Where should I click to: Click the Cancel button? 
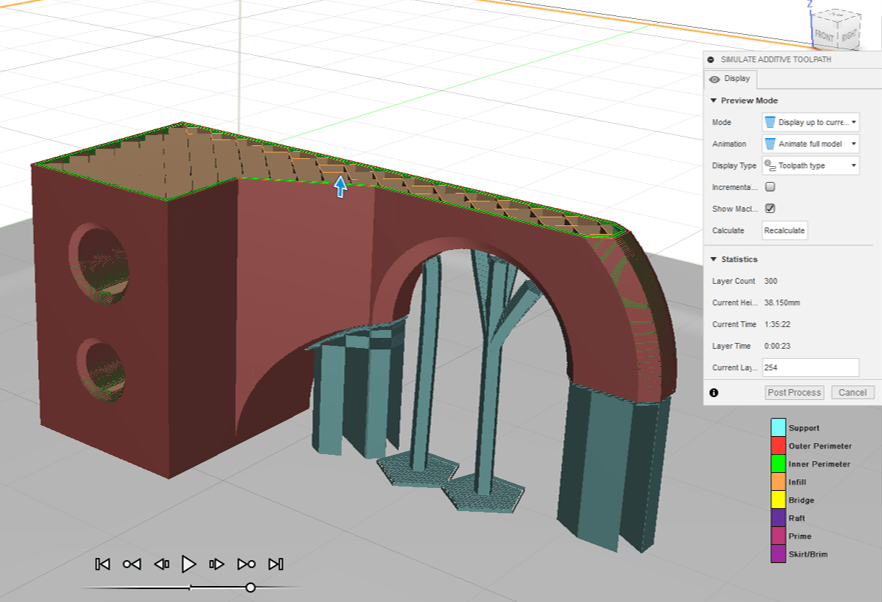coord(852,393)
